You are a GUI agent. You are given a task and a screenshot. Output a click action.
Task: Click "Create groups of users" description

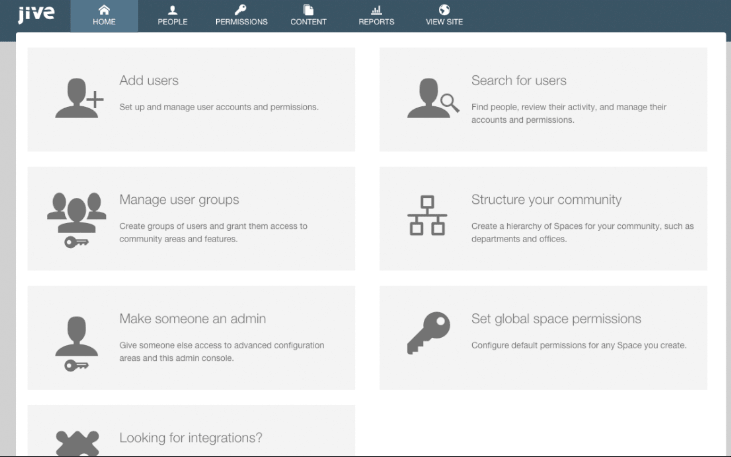213,232
